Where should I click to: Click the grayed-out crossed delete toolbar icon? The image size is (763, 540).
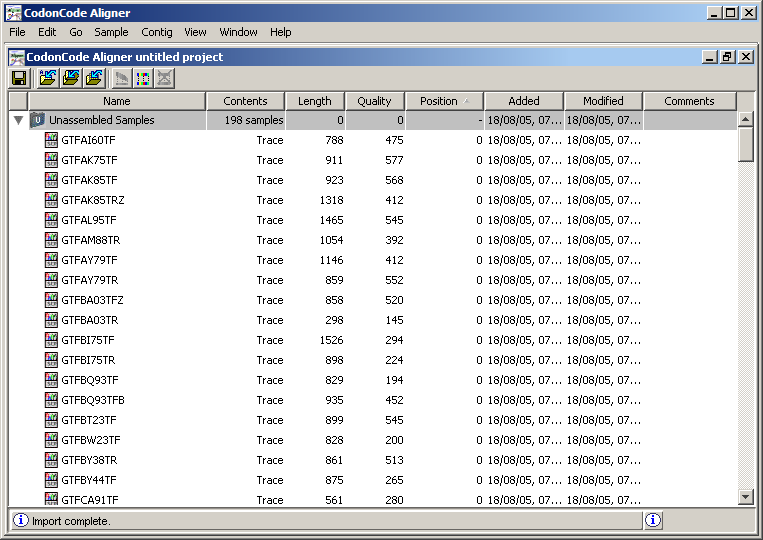pyautogui.click(x=165, y=78)
